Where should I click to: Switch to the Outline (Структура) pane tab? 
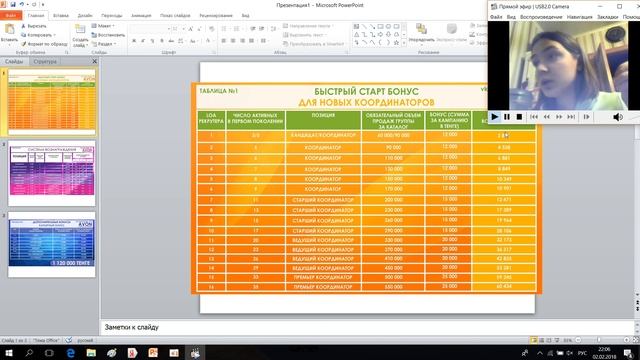(45, 61)
